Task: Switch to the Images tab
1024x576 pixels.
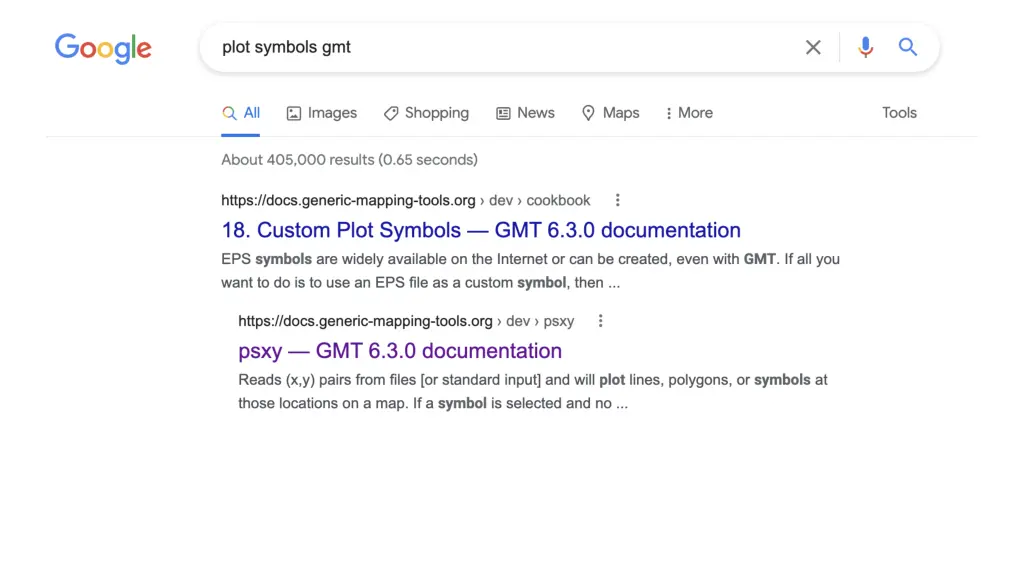Action: tap(321, 113)
